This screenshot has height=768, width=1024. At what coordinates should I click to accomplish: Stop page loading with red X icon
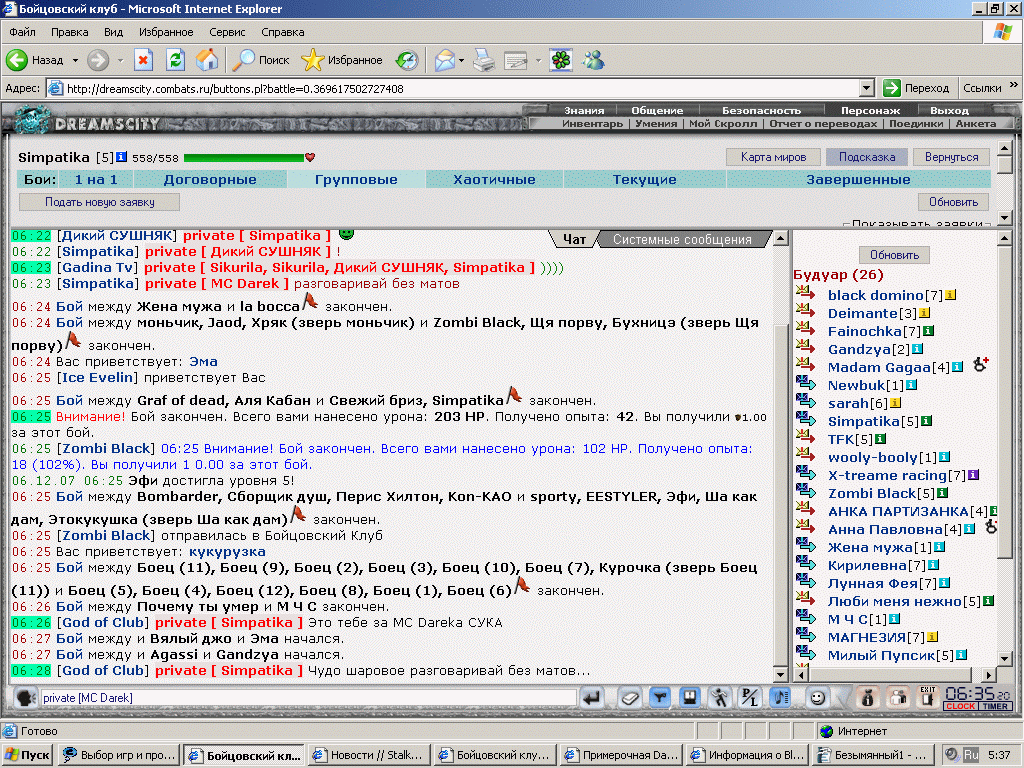[x=143, y=60]
